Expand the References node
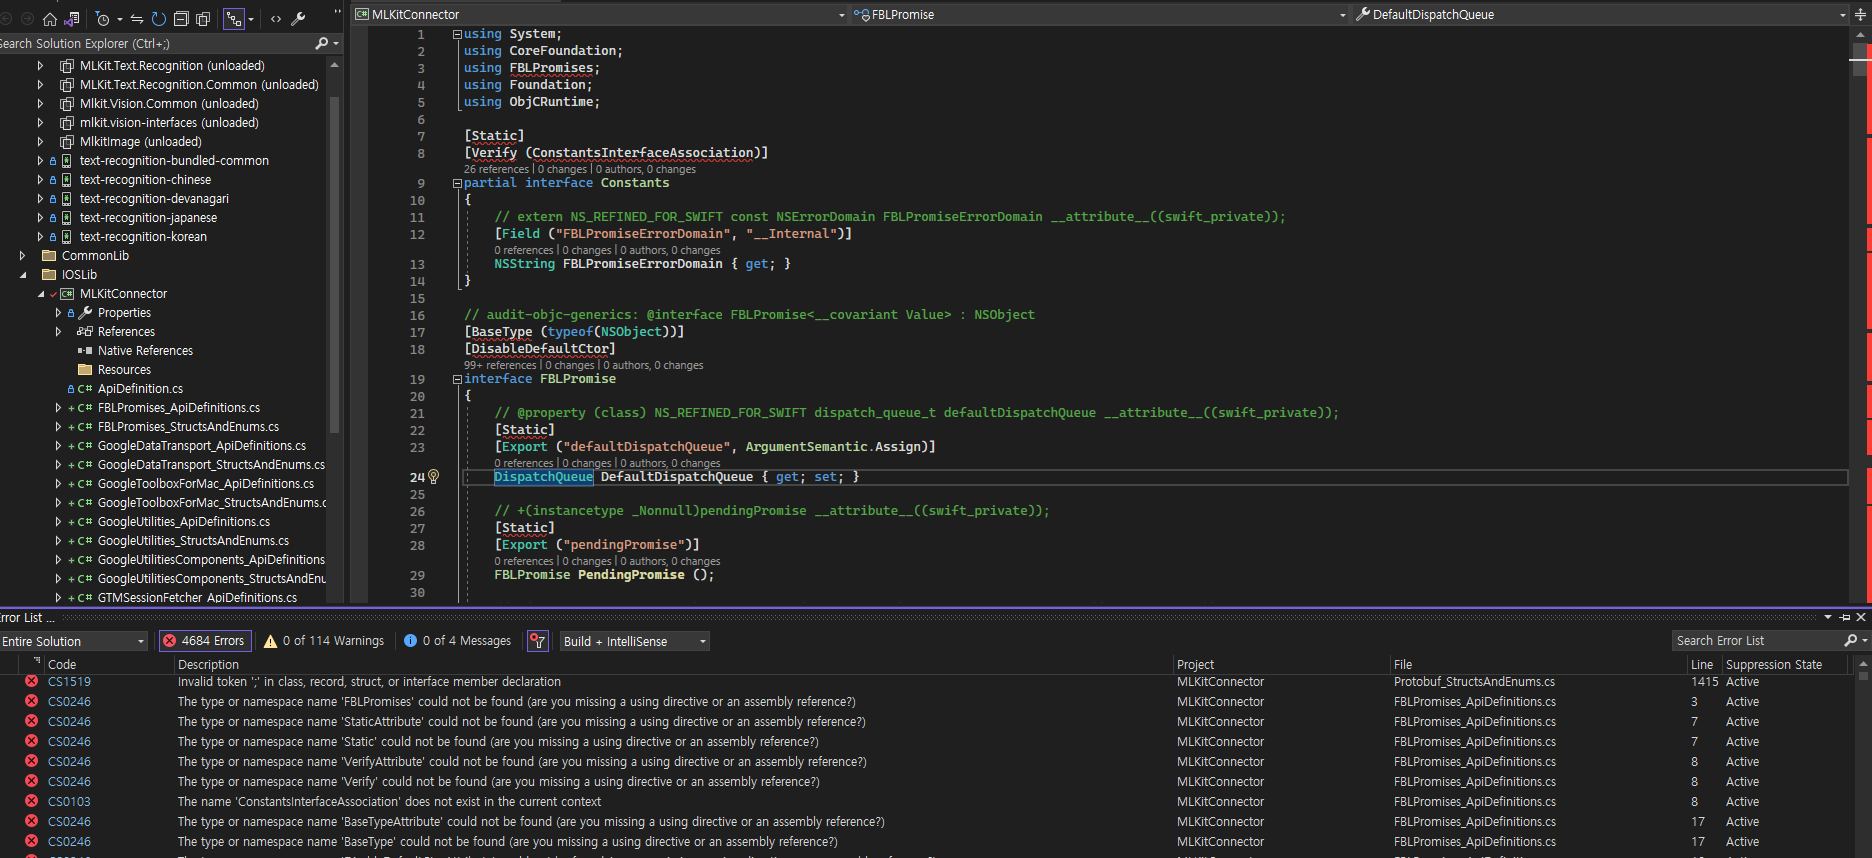 click(x=58, y=332)
